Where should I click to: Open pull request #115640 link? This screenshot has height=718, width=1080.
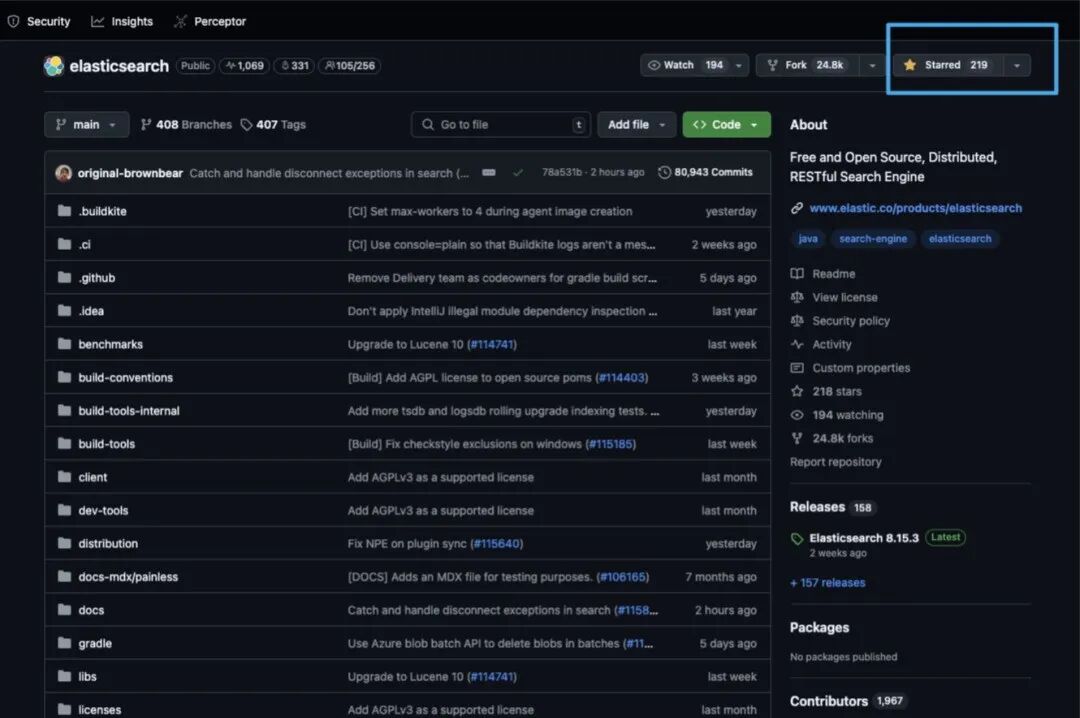(x=497, y=544)
